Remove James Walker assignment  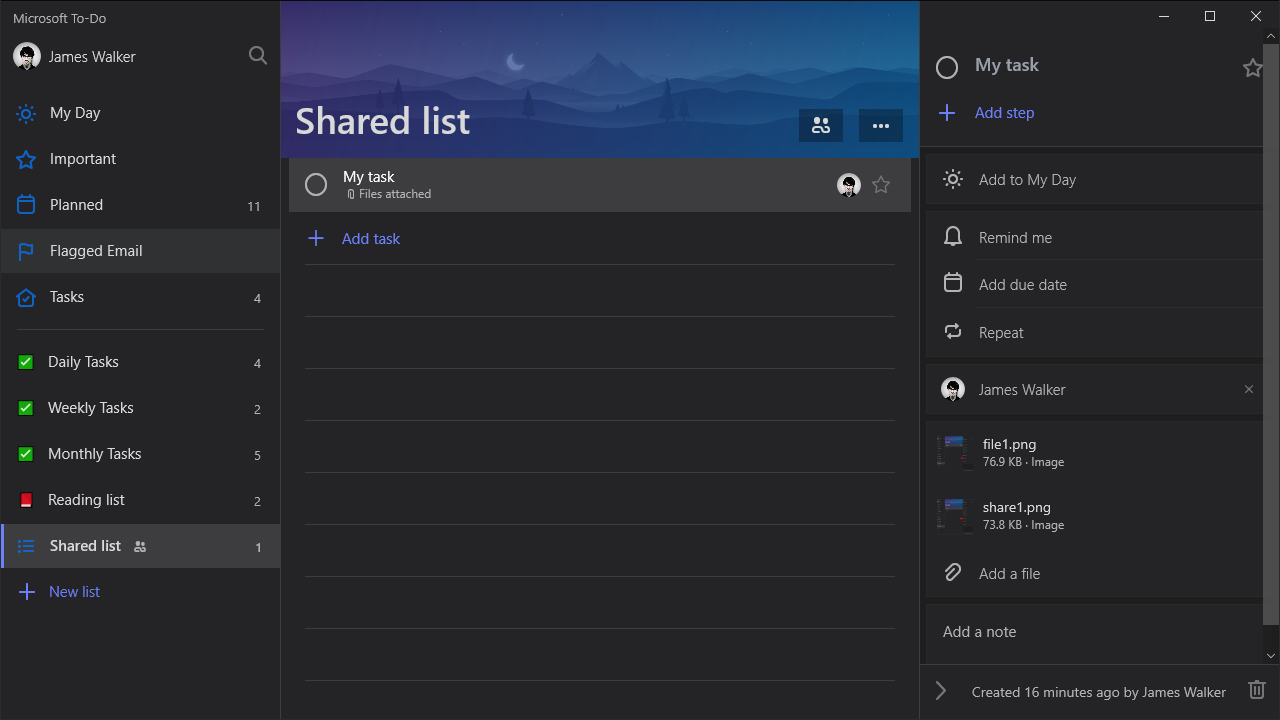pyautogui.click(x=1248, y=390)
